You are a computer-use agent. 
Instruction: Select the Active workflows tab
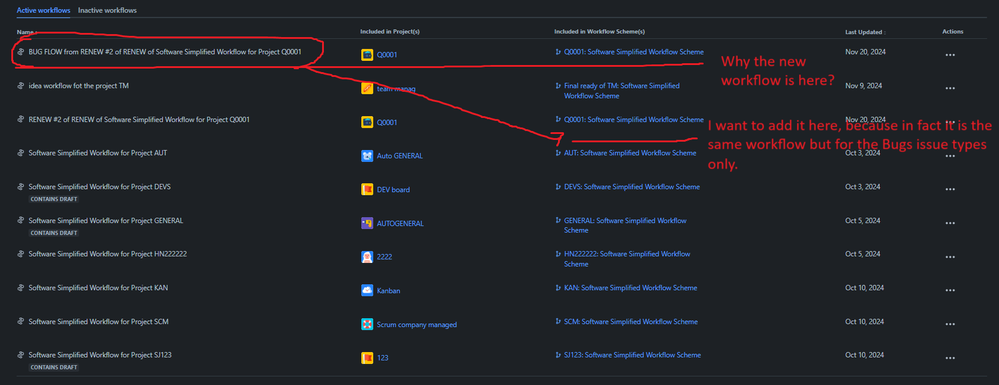tap(43, 10)
